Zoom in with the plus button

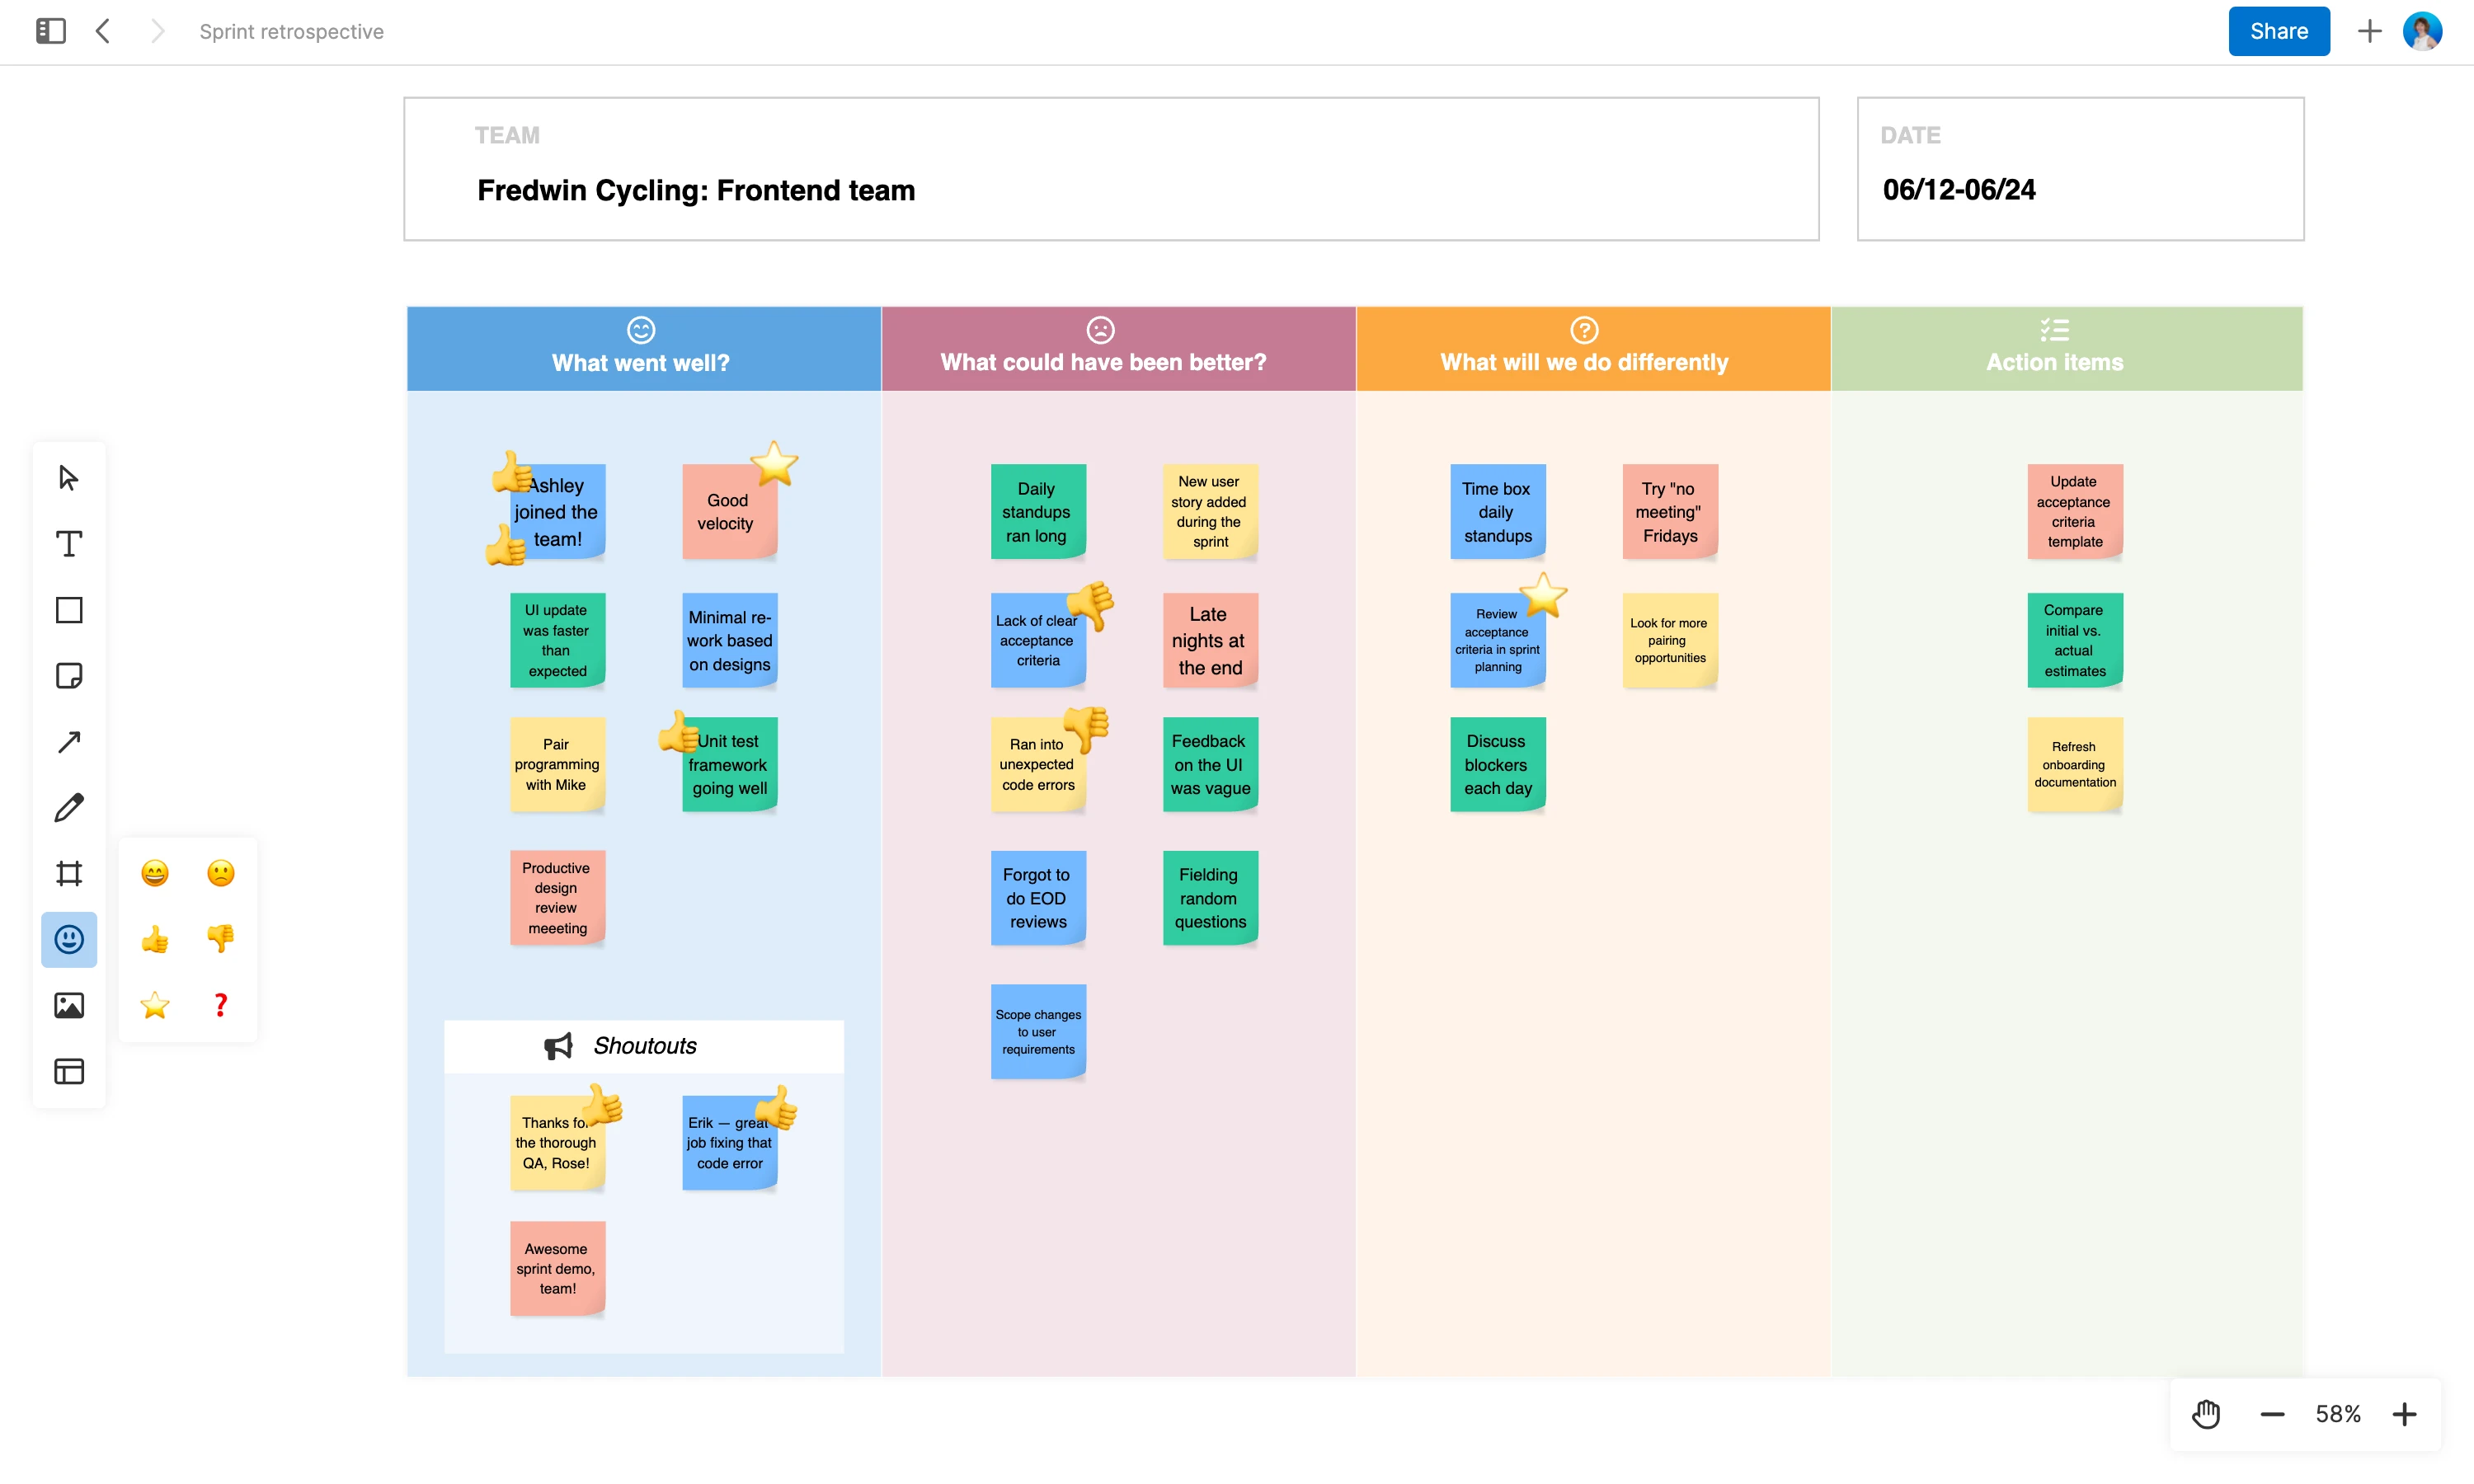(2404, 1414)
